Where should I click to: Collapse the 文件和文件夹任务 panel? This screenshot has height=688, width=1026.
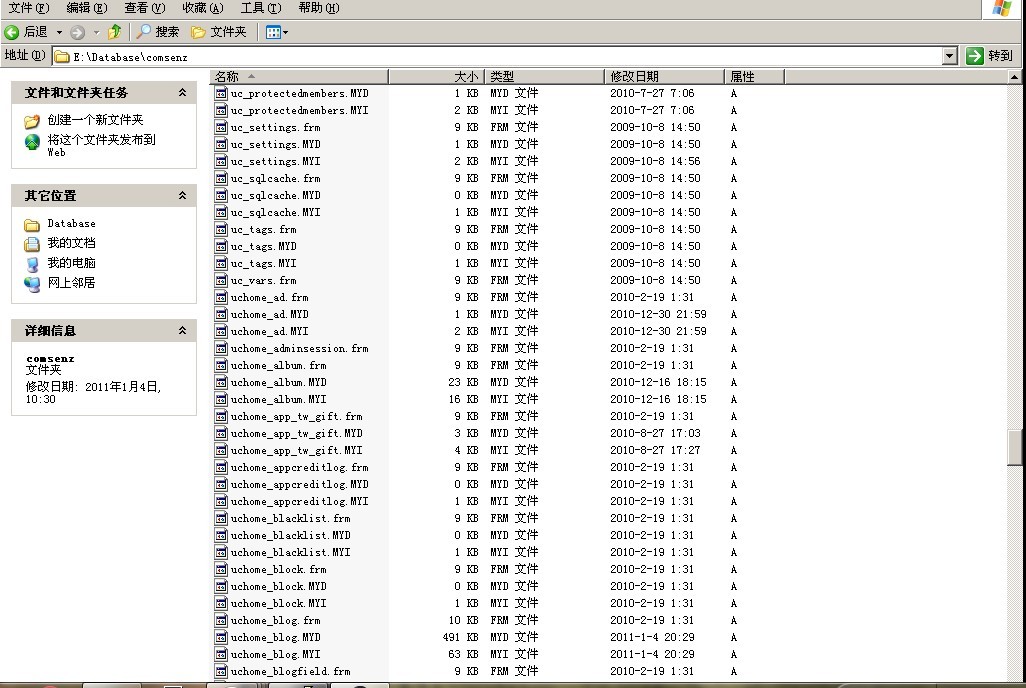[x=183, y=92]
